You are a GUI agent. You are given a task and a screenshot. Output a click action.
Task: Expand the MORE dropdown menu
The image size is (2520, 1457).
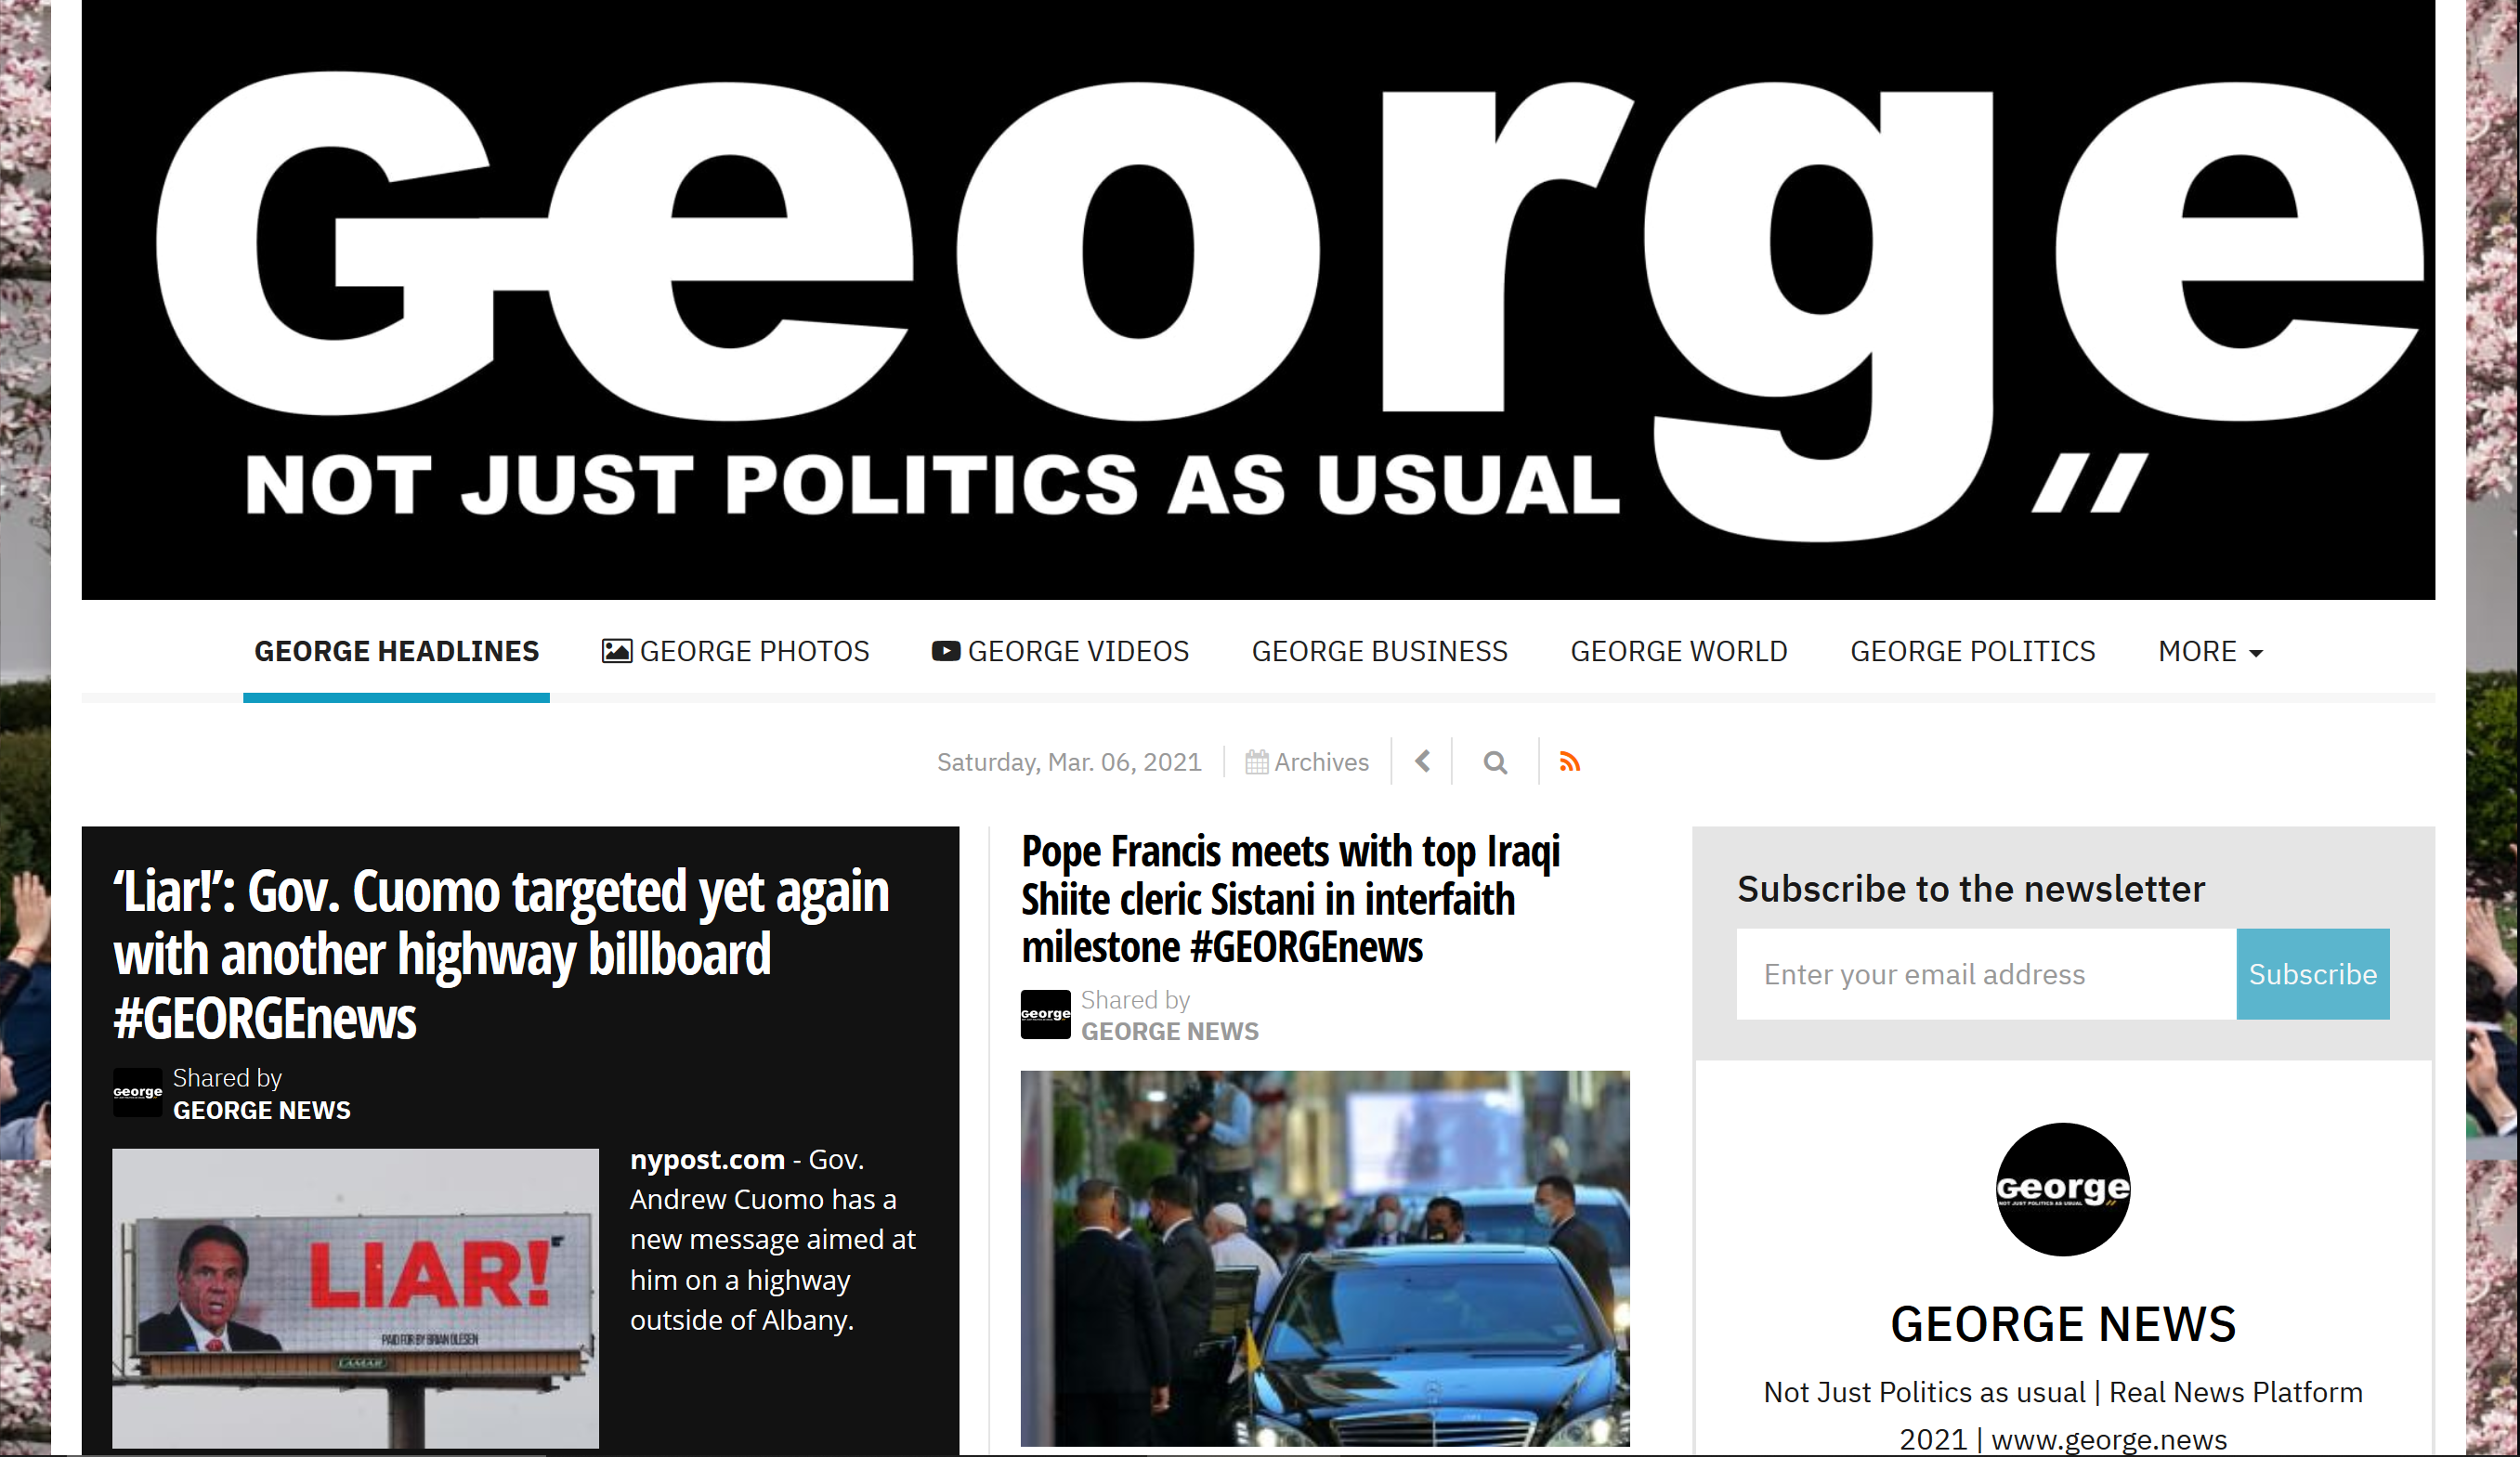(x=2210, y=652)
